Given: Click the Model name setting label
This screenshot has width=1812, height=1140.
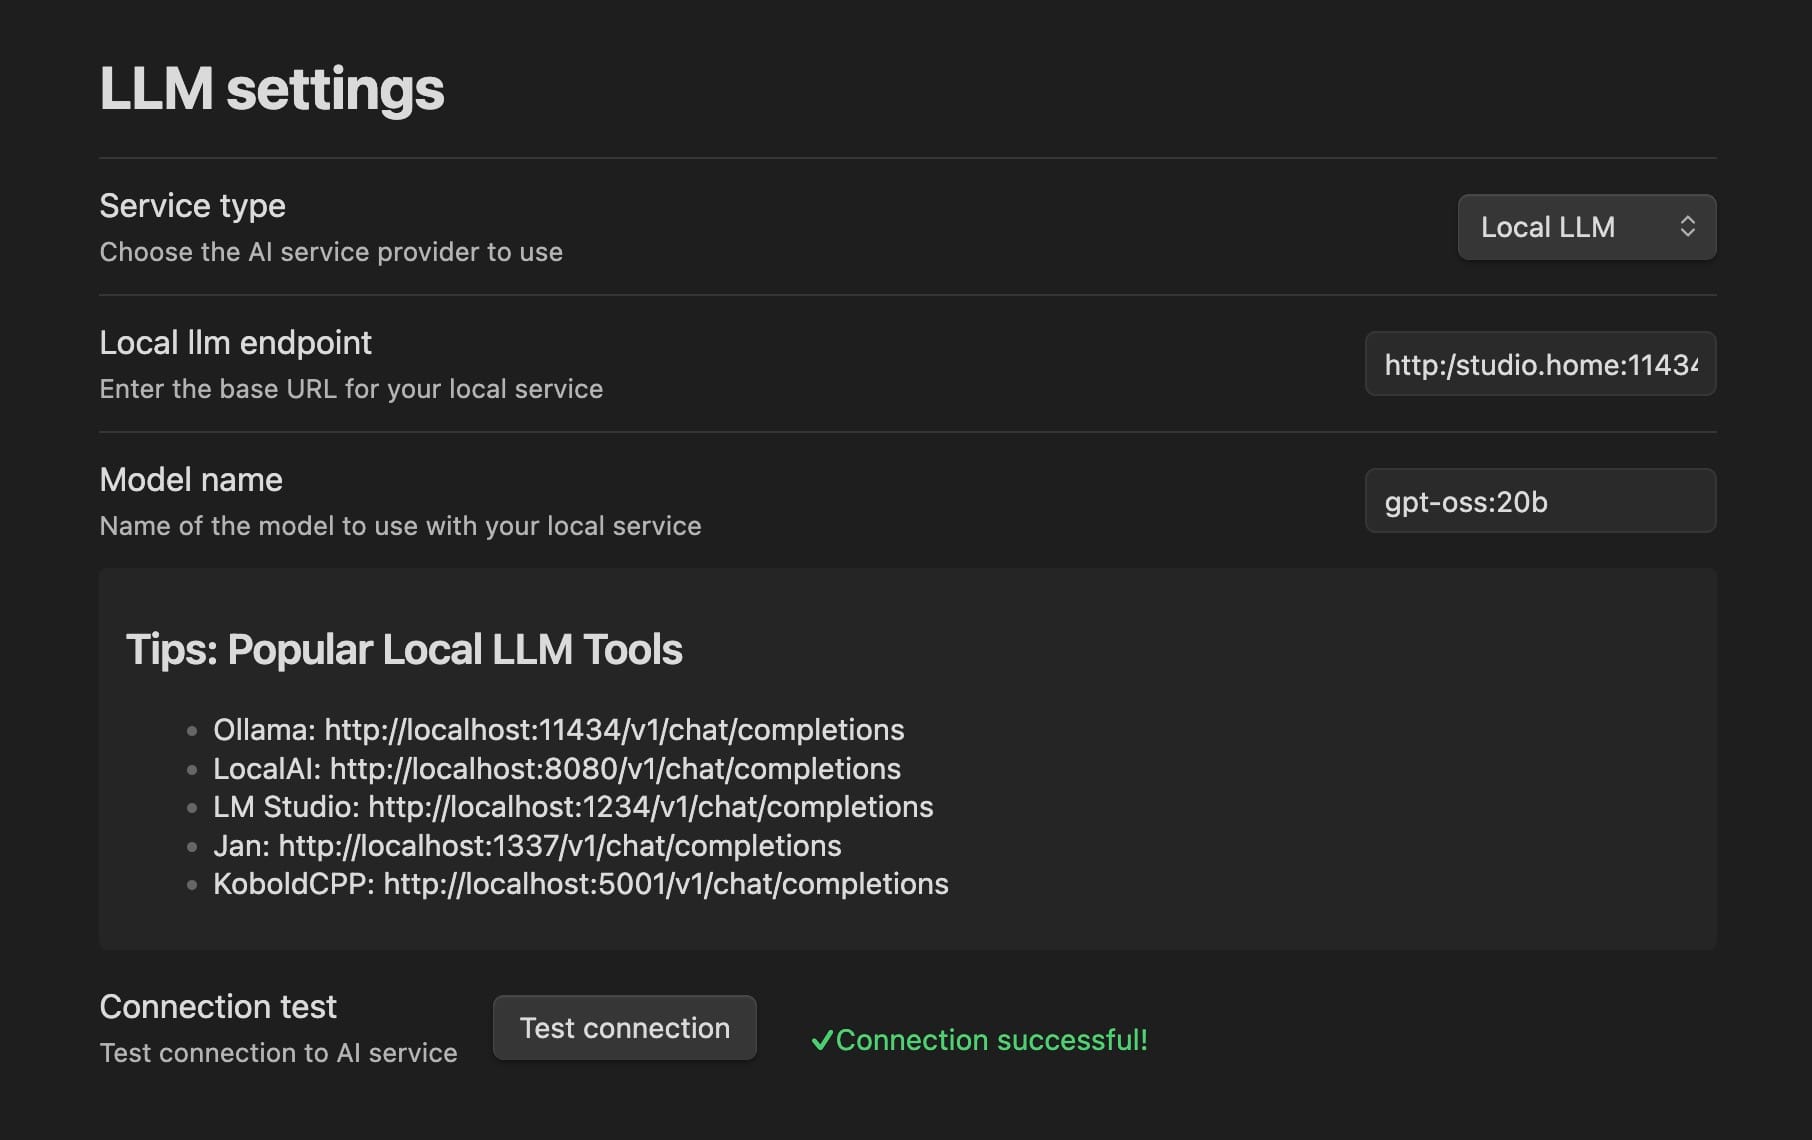Looking at the screenshot, I should pos(191,480).
